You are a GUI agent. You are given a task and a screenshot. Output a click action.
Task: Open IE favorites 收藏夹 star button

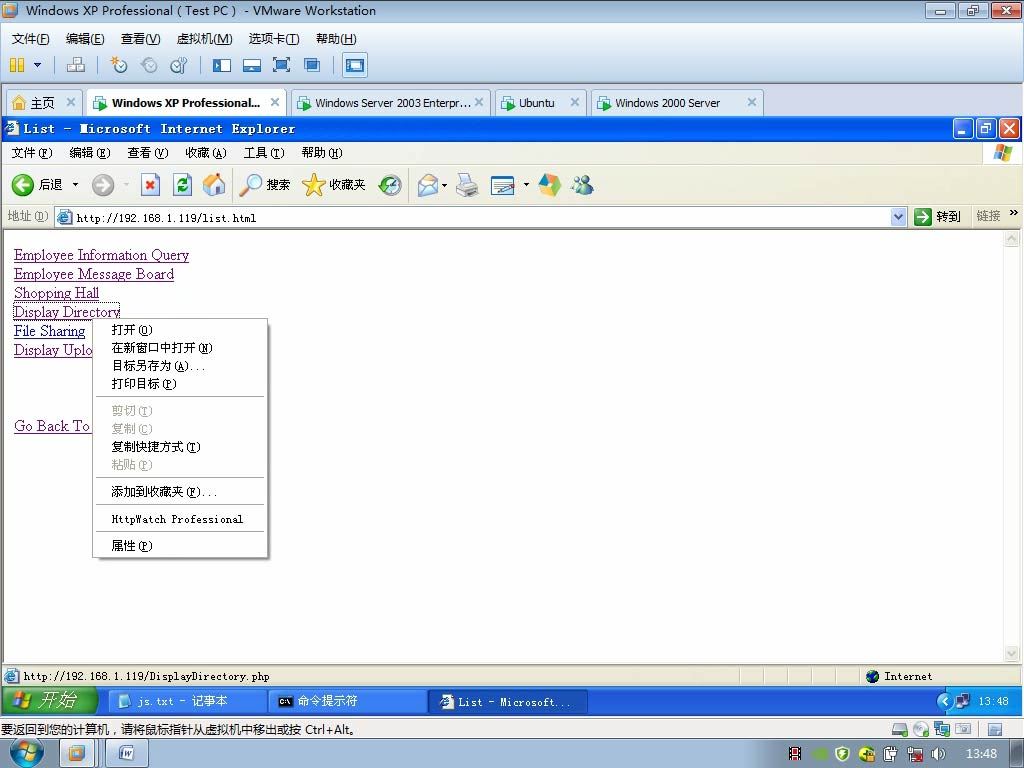click(x=334, y=185)
